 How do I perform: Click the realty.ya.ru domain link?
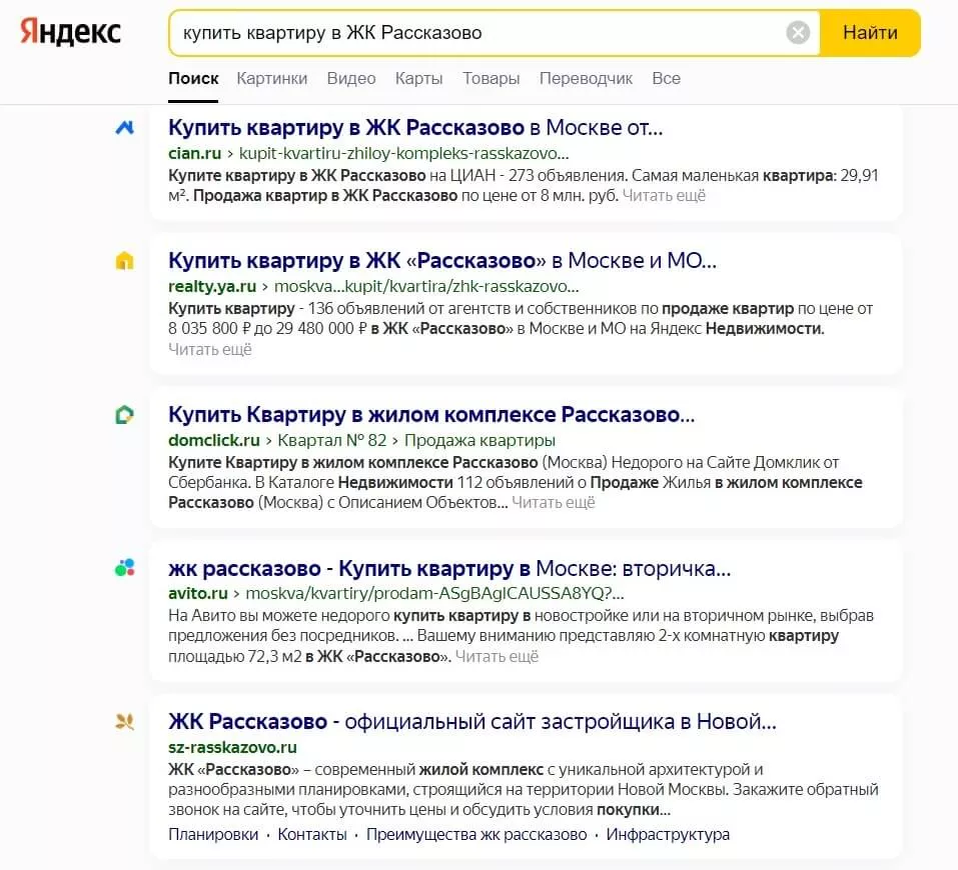pyautogui.click(x=212, y=287)
